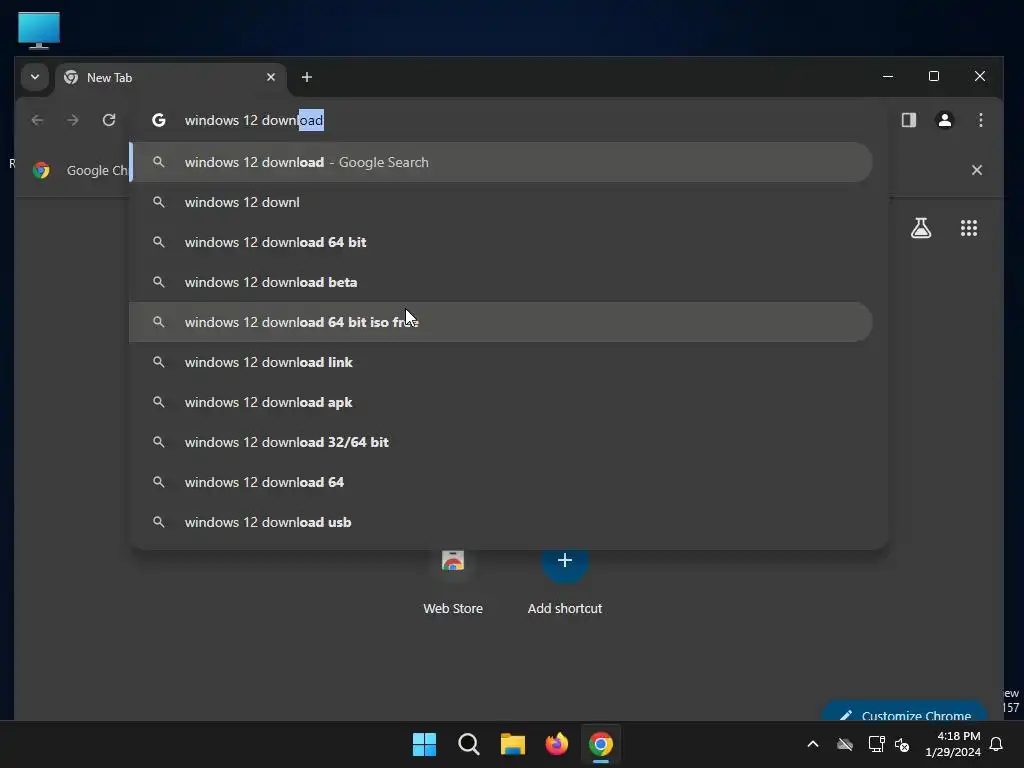Viewport: 1024px width, 768px height.
Task: Select 'windows 12 download 32/64 bit' suggestion
Action: [501, 442]
